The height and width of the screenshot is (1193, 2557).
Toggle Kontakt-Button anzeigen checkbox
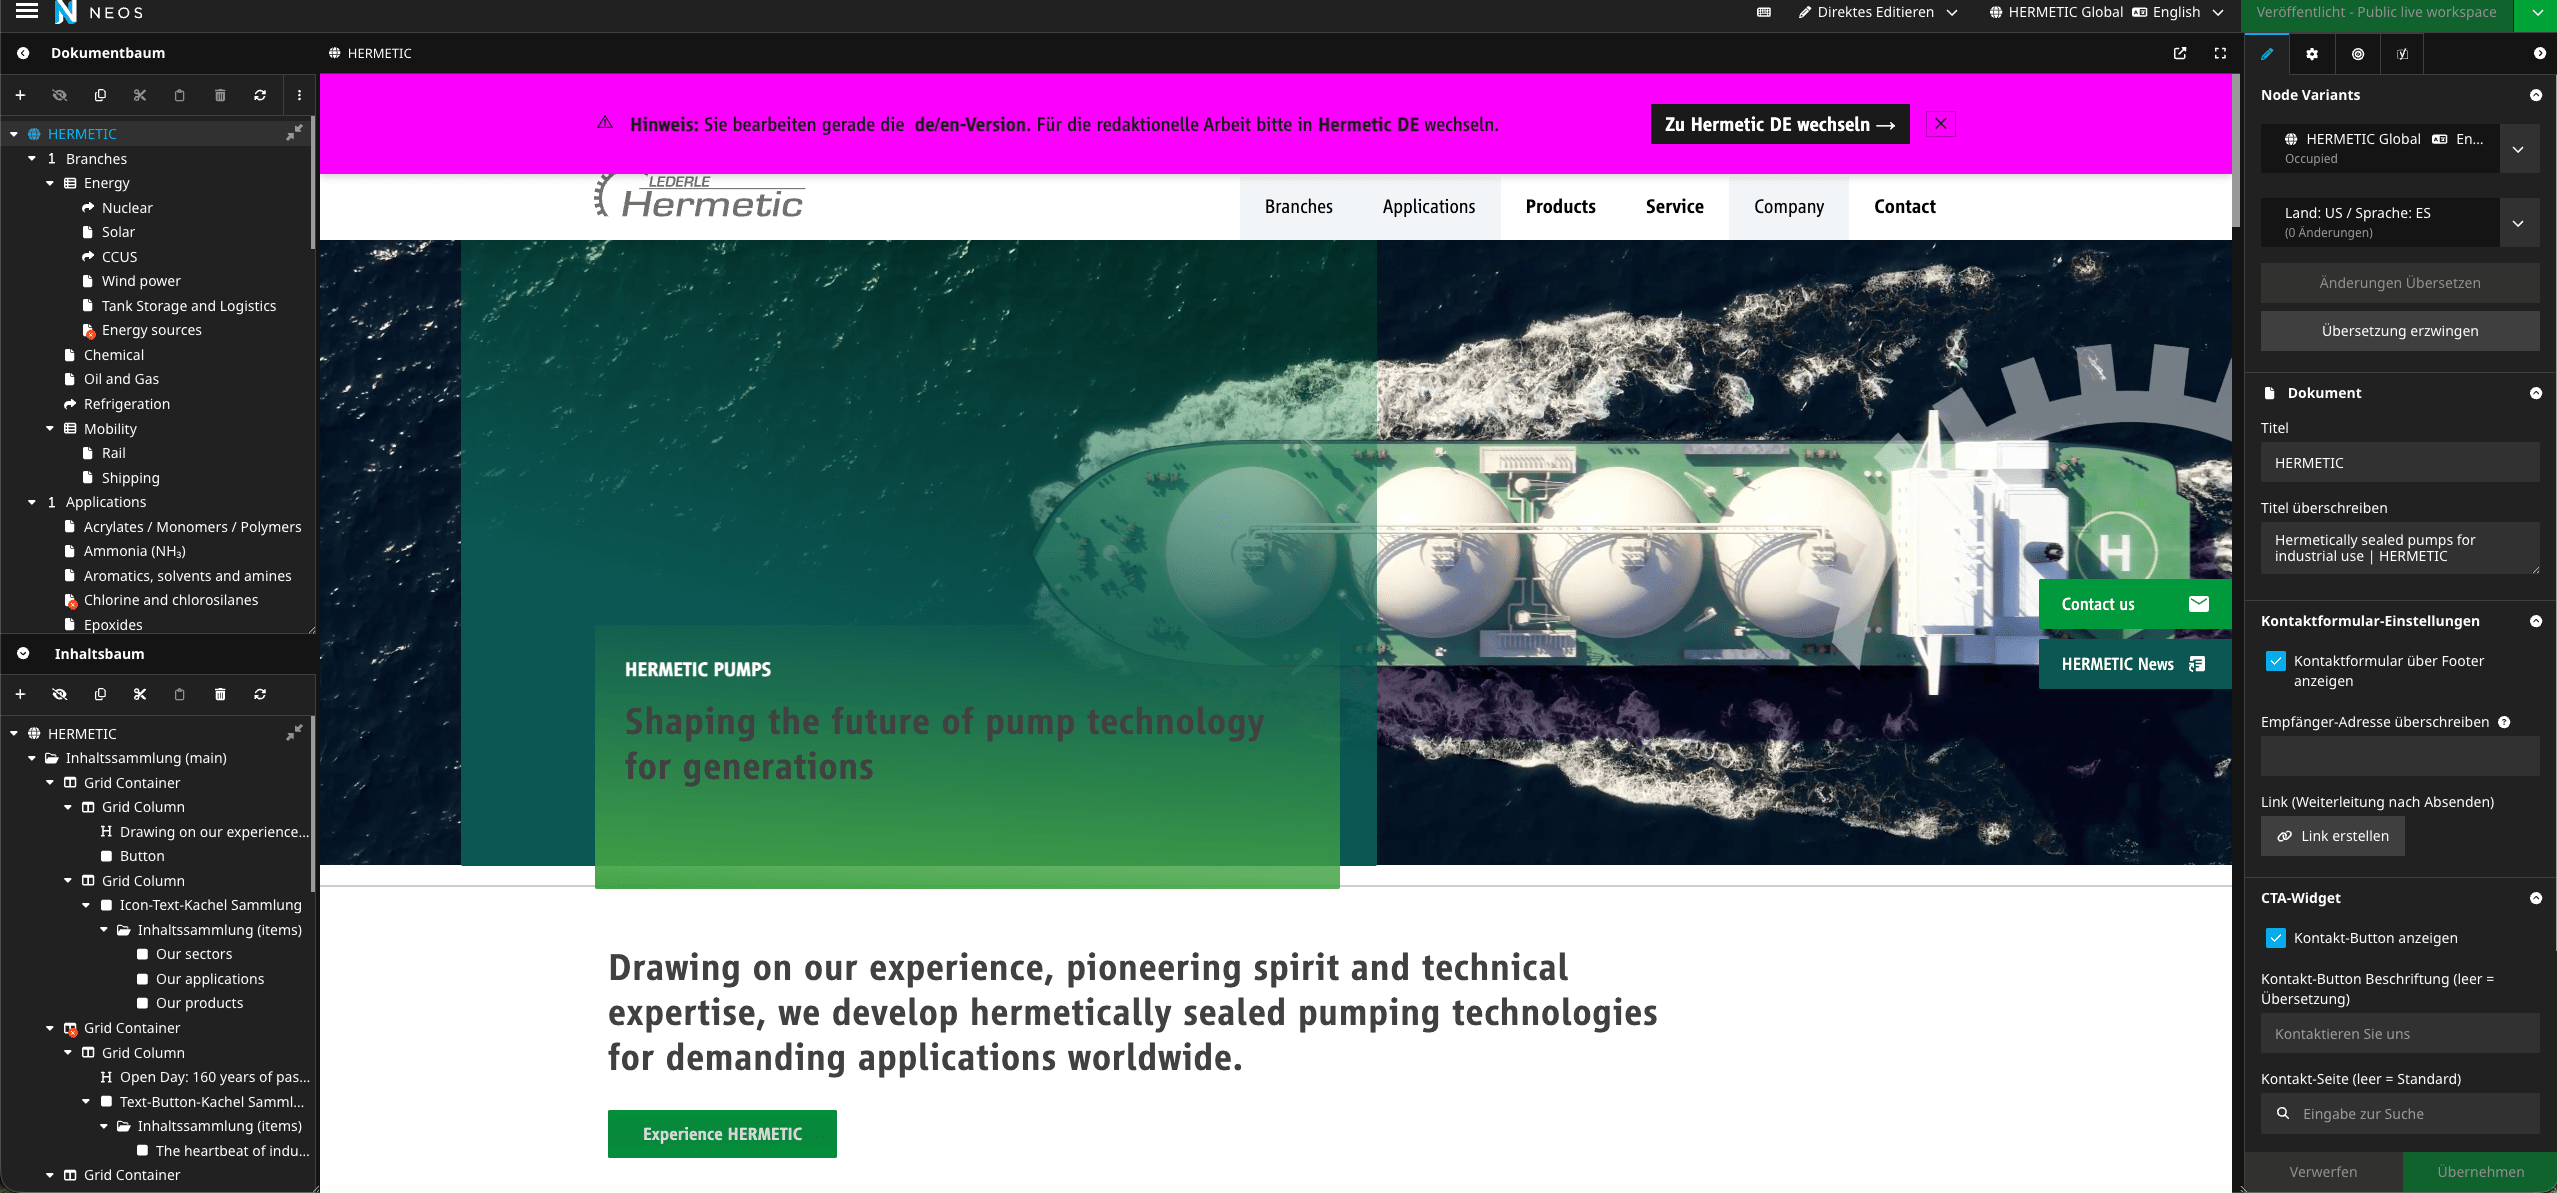point(2276,938)
